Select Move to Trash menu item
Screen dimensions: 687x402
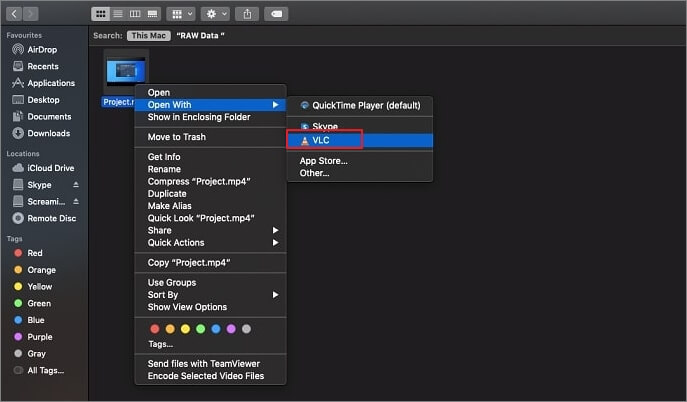(x=176, y=137)
